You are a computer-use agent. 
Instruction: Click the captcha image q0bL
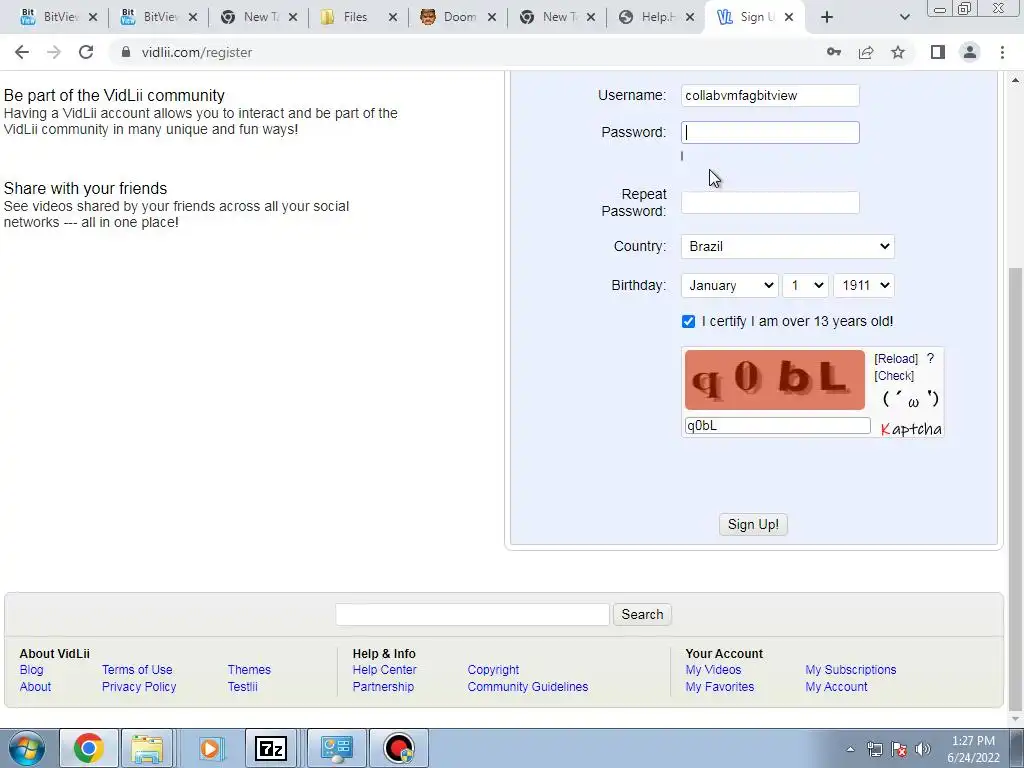coord(775,380)
